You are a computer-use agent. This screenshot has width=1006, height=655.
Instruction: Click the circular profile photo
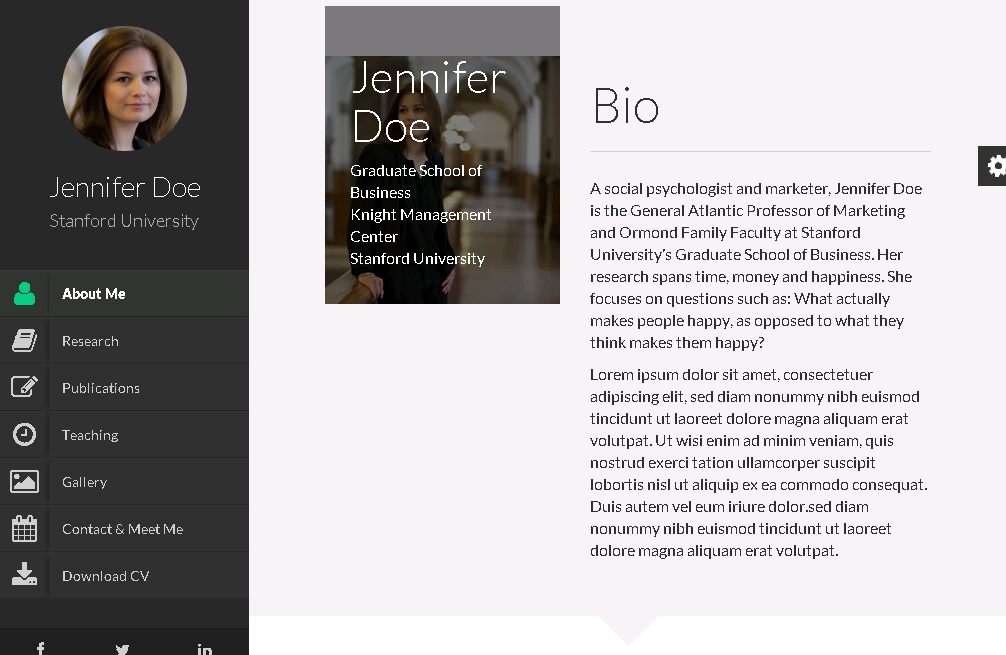124,89
